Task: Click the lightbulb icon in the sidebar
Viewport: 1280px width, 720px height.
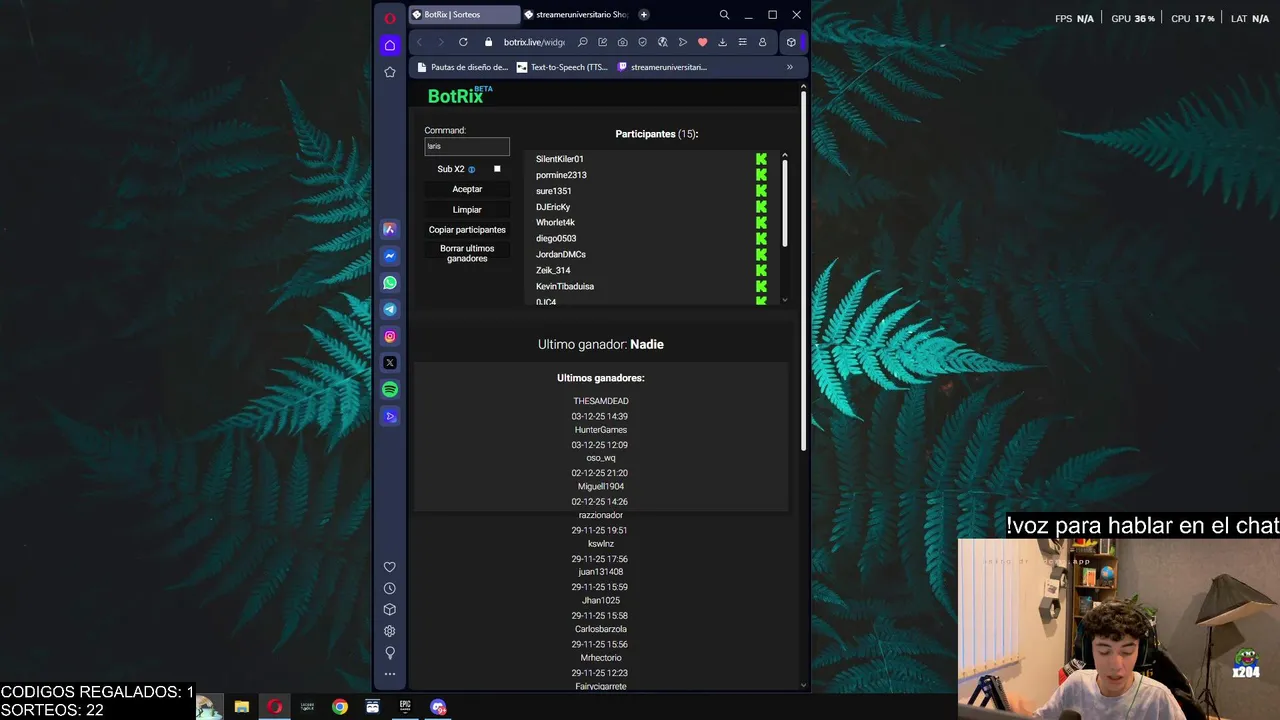Action: pyautogui.click(x=390, y=652)
